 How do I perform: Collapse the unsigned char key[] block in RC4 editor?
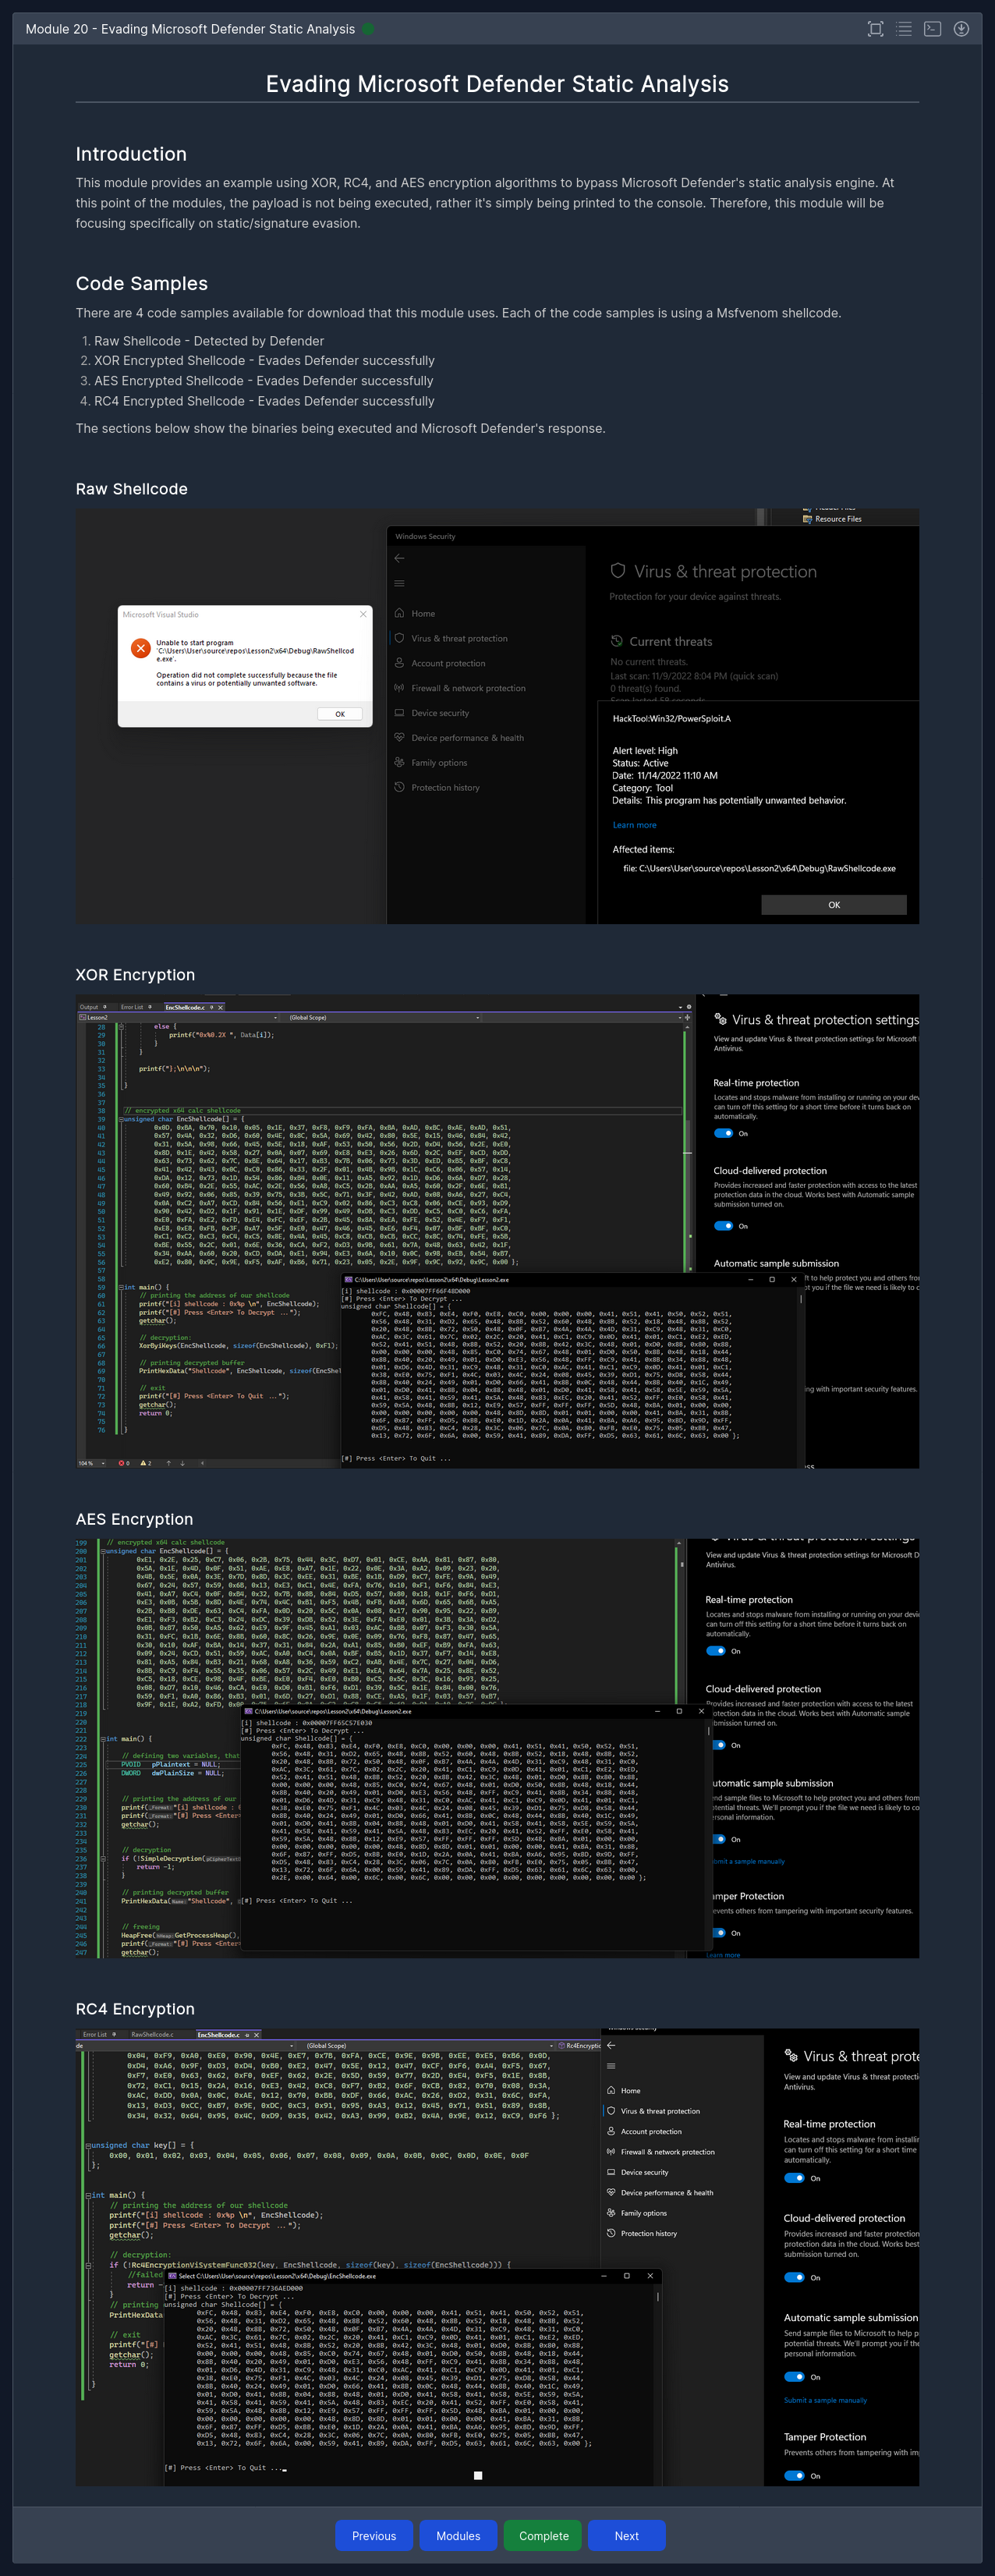[88, 2145]
